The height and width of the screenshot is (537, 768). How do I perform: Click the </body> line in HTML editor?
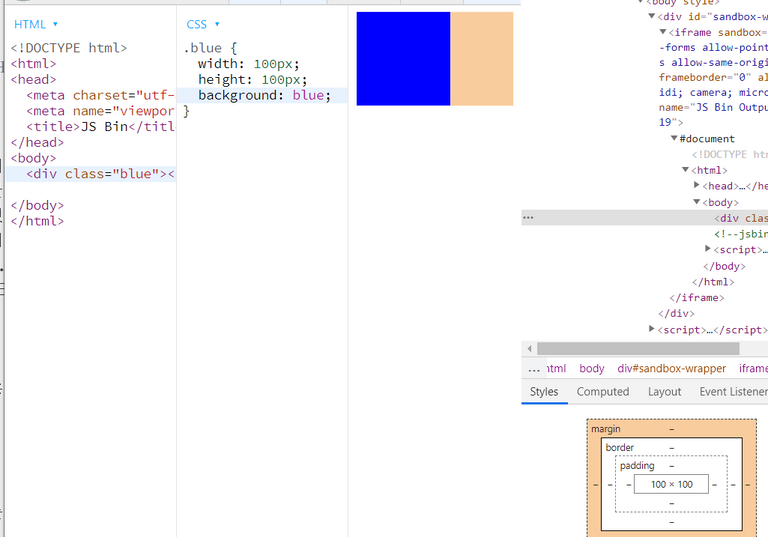(37, 205)
